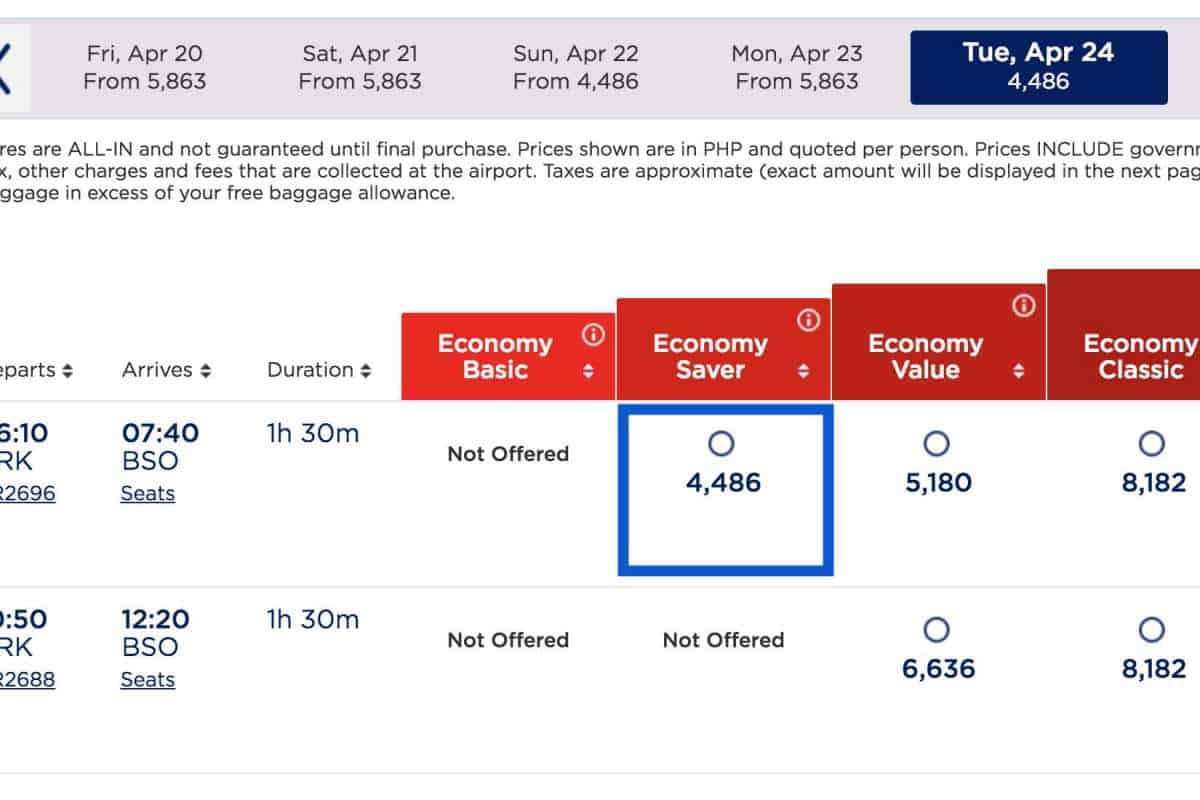Pick the 6,636 Economy Value fare

click(937, 630)
